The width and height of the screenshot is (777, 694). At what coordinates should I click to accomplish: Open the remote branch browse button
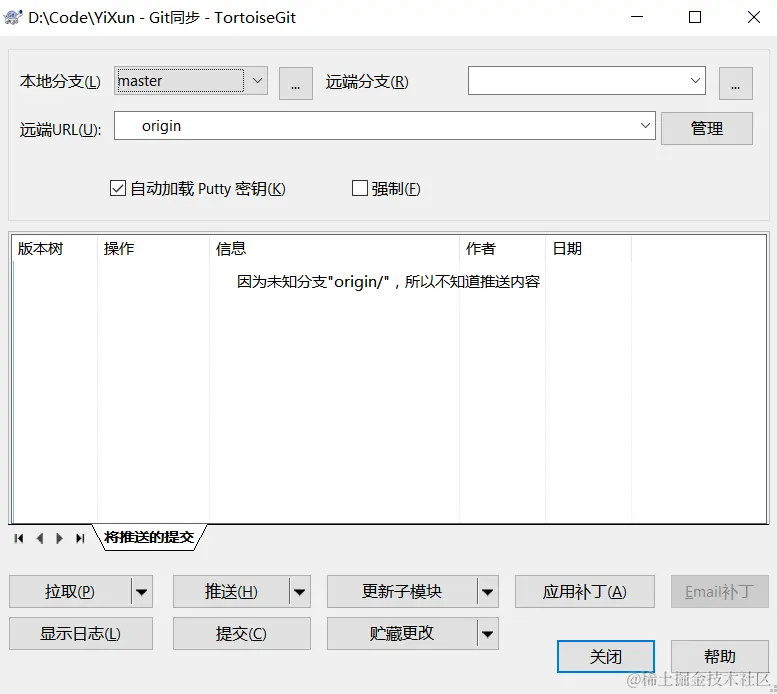[736, 83]
